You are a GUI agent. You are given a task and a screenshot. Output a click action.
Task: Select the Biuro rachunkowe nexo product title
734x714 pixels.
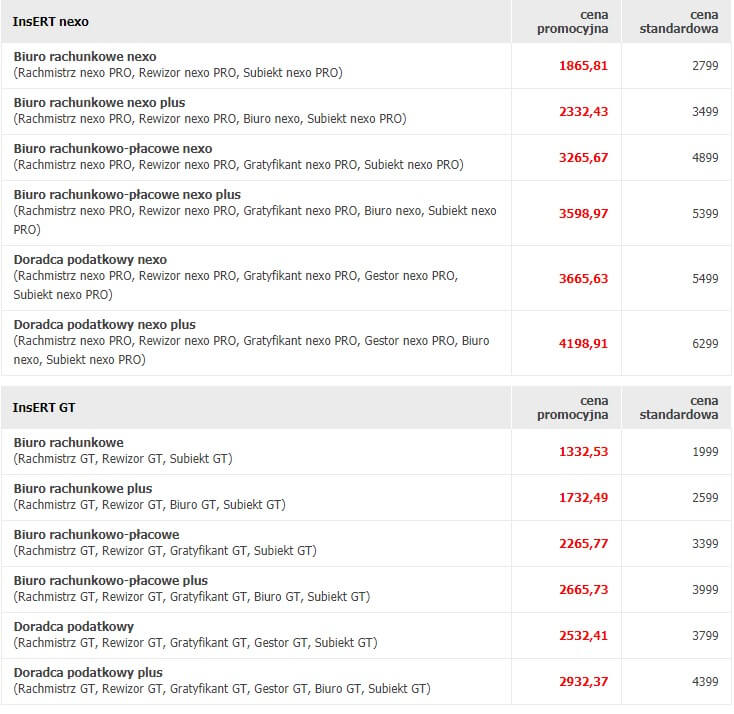85,57
